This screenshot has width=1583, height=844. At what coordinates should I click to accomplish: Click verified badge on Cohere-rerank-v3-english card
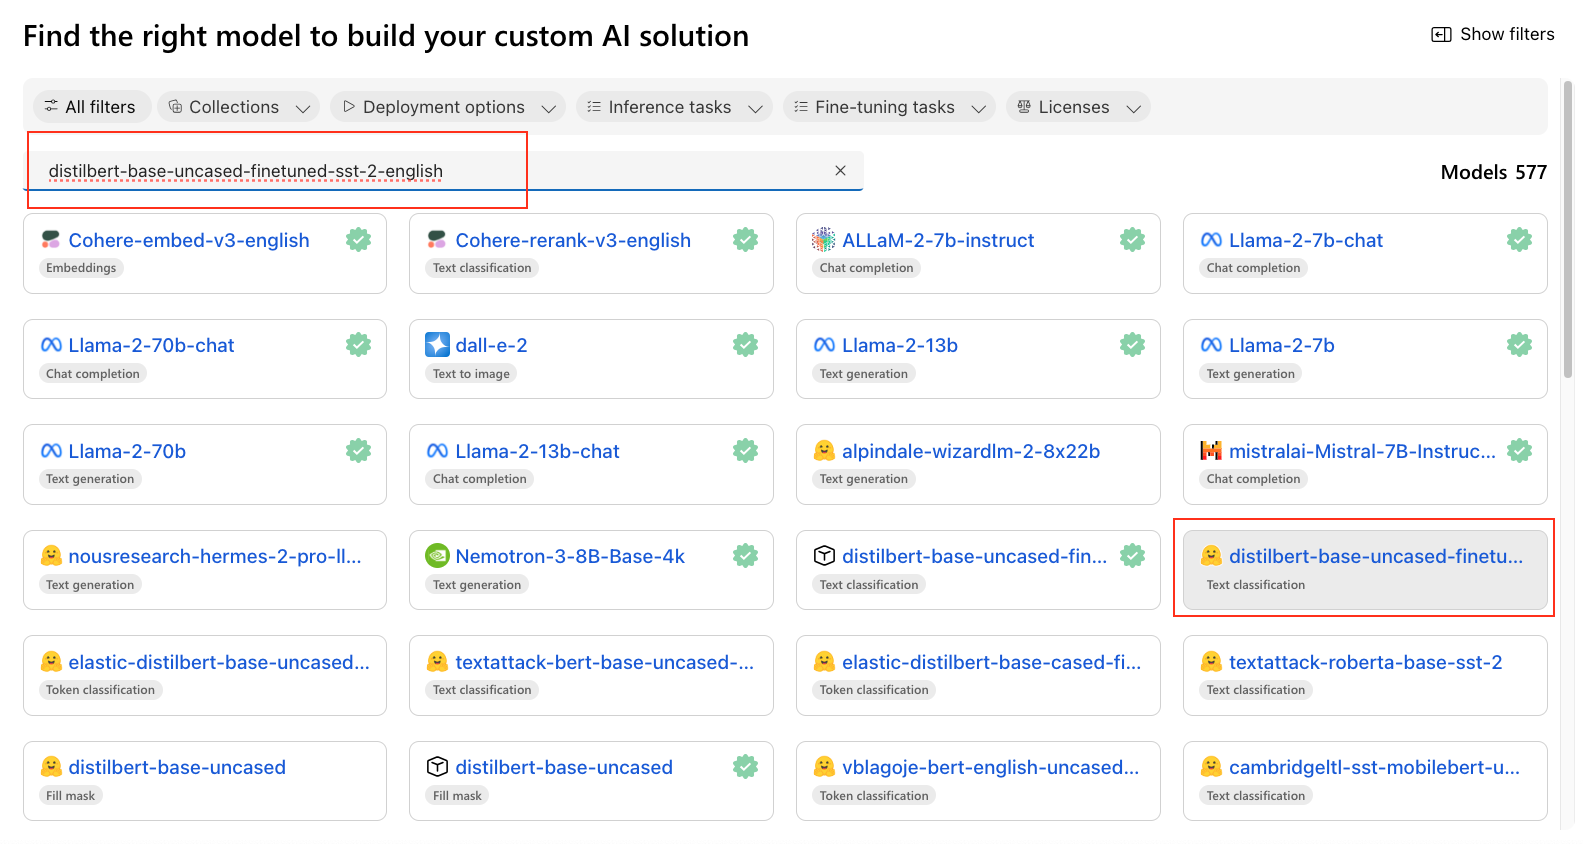click(x=745, y=240)
